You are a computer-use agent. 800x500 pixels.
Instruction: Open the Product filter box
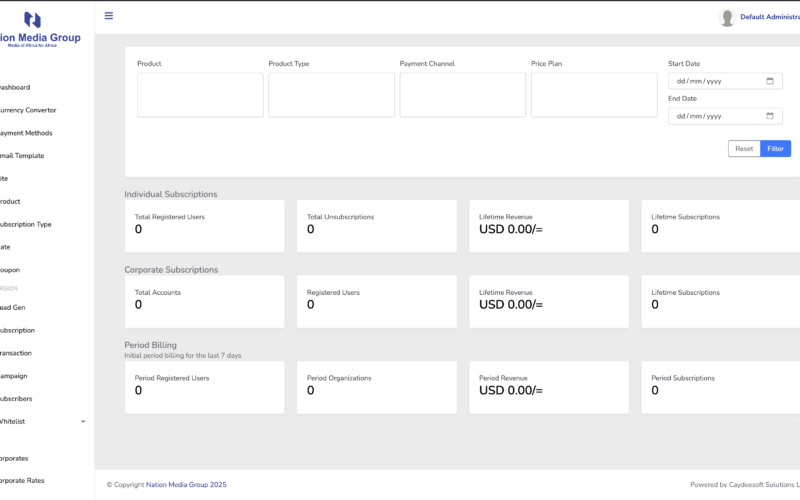coord(200,95)
